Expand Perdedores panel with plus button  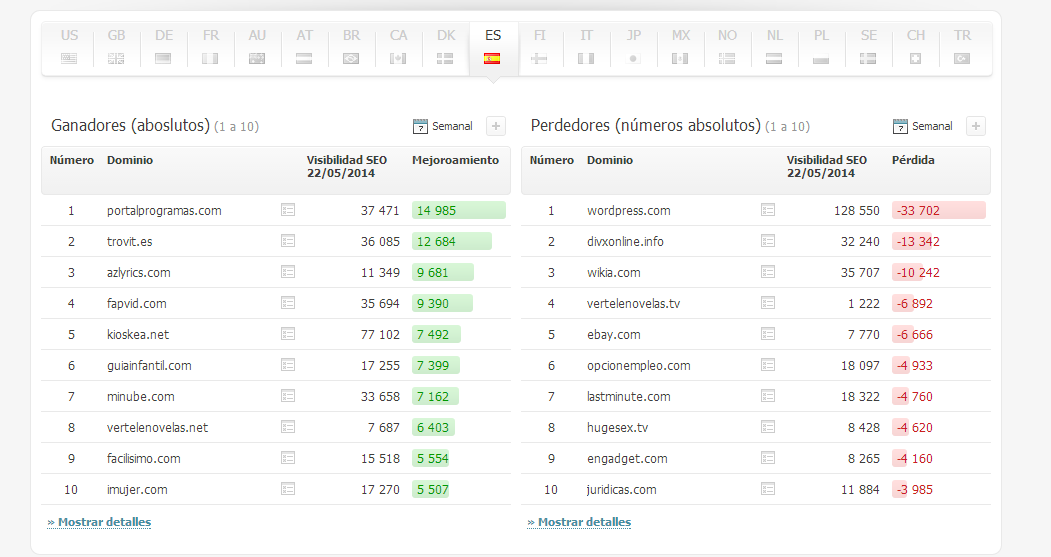point(976,126)
